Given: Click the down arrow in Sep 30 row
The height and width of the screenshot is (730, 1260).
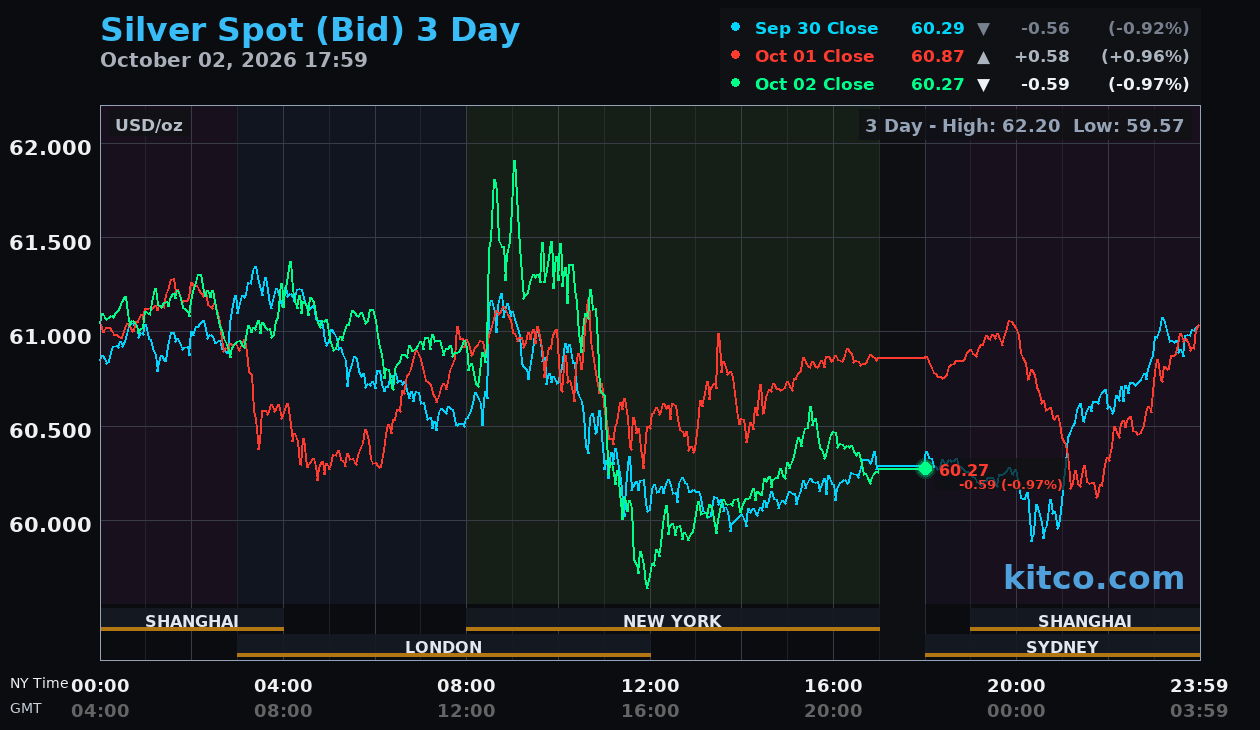Looking at the screenshot, I should click(983, 29).
